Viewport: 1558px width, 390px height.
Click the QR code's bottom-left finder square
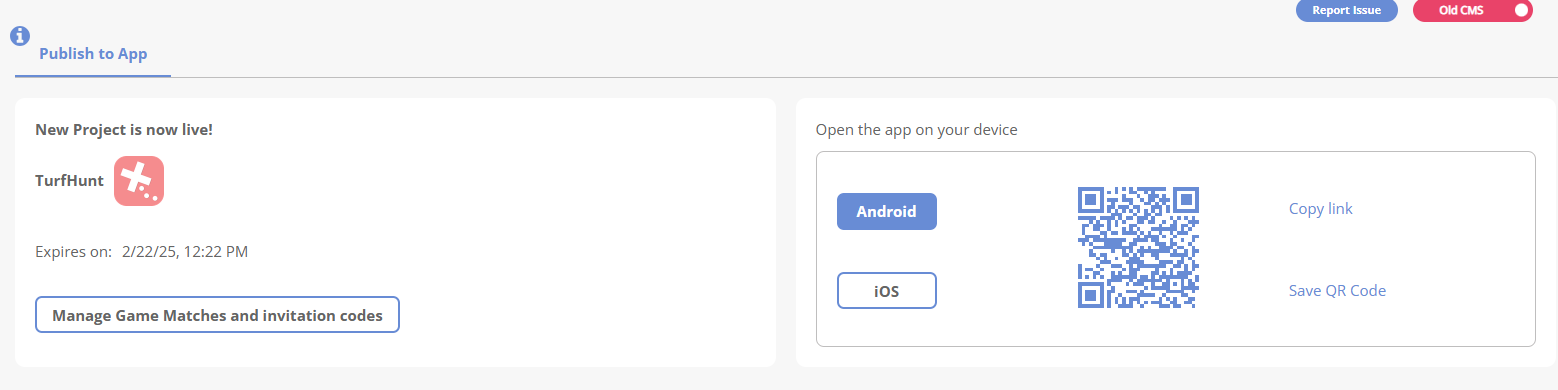[x=1090, y=295]
